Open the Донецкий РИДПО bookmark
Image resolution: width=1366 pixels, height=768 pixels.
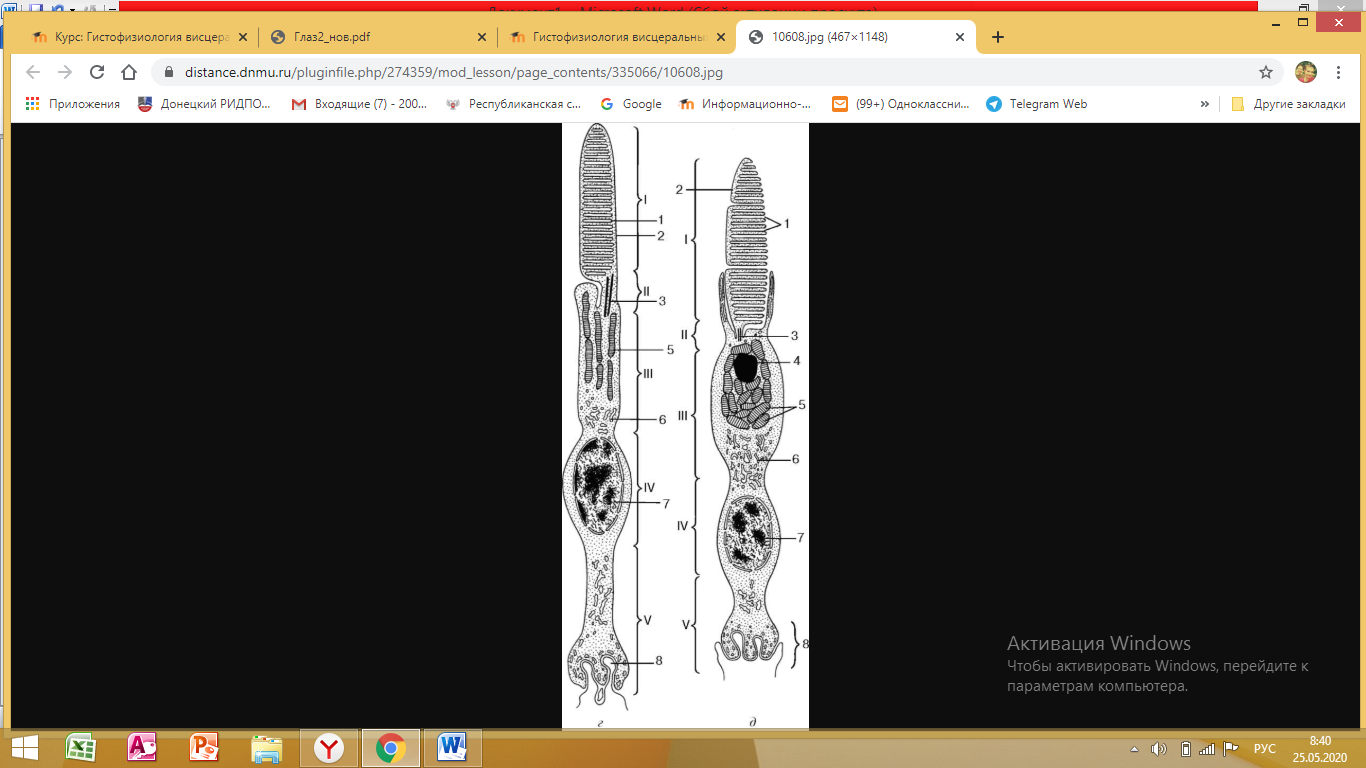click(204, 104)
